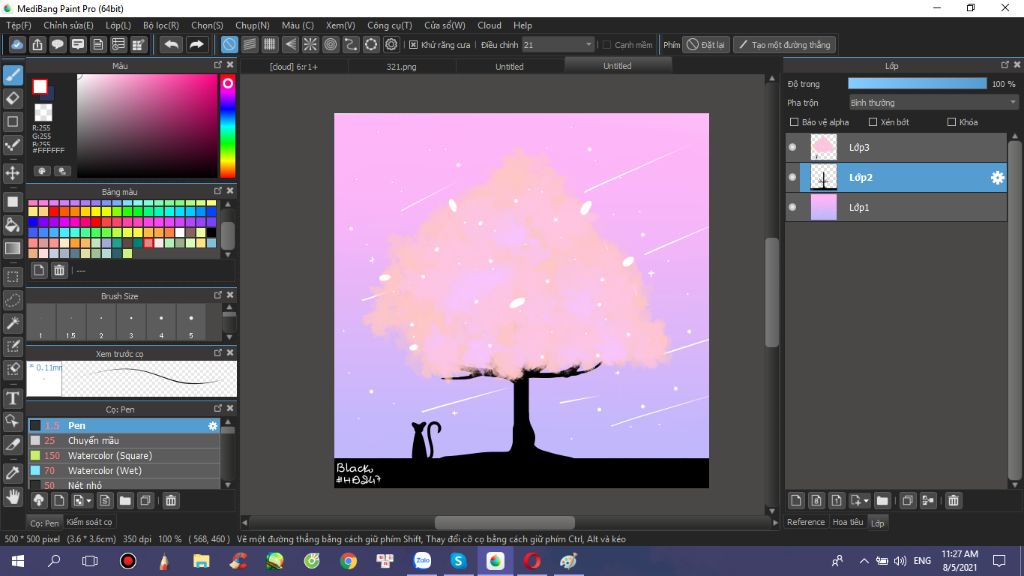Open the Điều chỉnh correction value dropdown

pyautogui.click(x=587, y=45)
